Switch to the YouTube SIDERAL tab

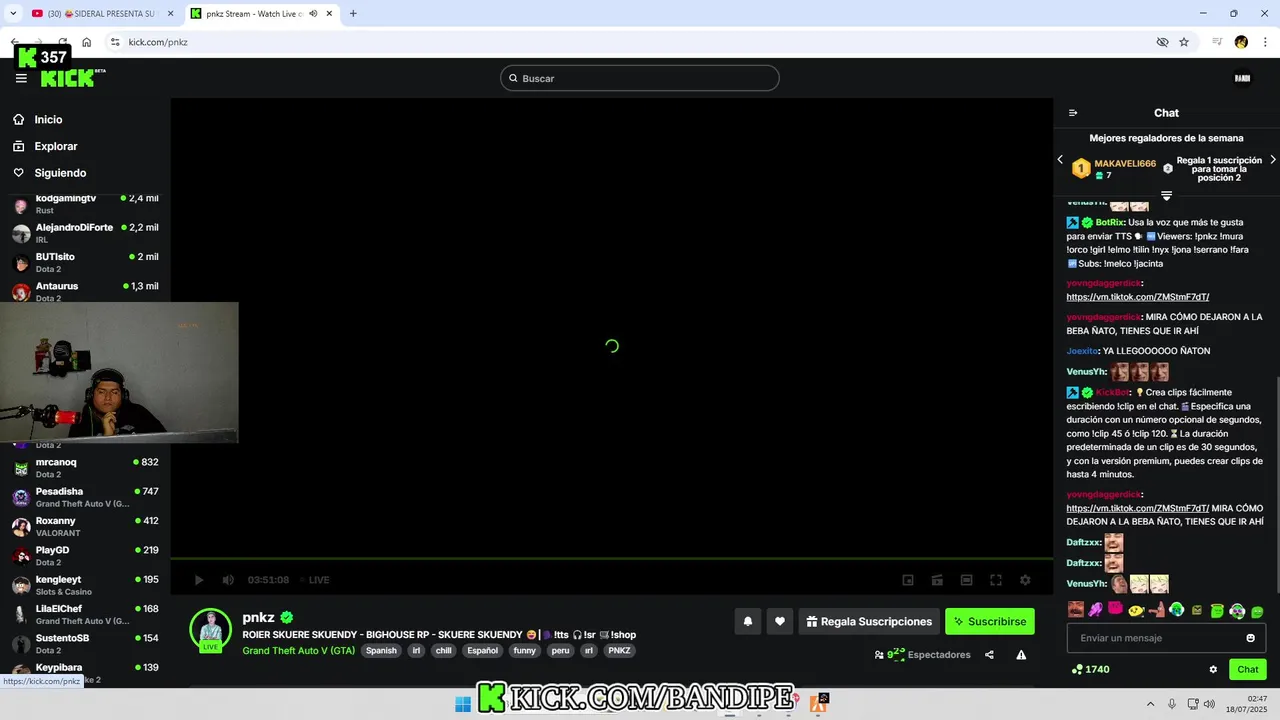coord(100,14)
